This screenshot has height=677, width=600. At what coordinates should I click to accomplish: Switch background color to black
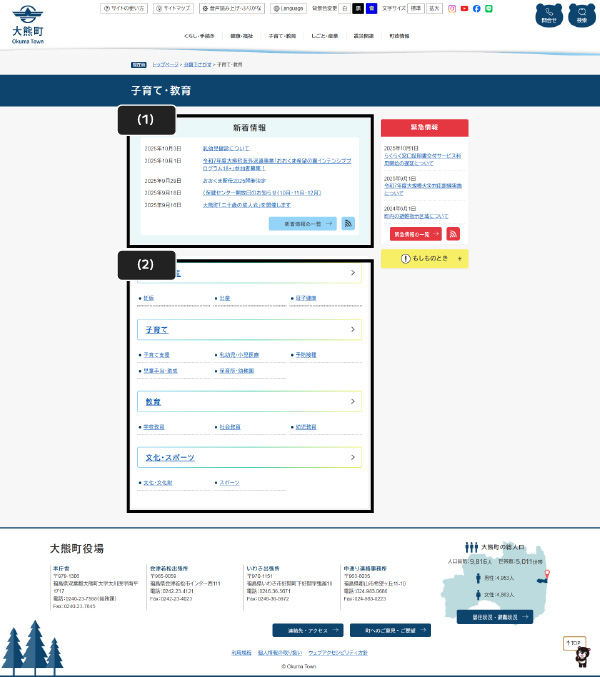357,8
